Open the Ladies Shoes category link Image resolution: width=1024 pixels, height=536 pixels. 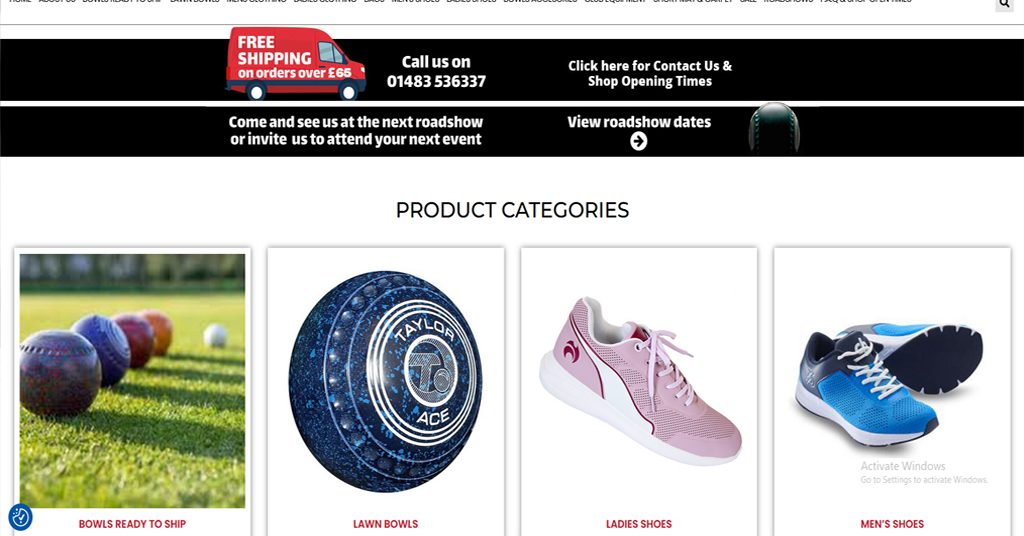point(639,524)
